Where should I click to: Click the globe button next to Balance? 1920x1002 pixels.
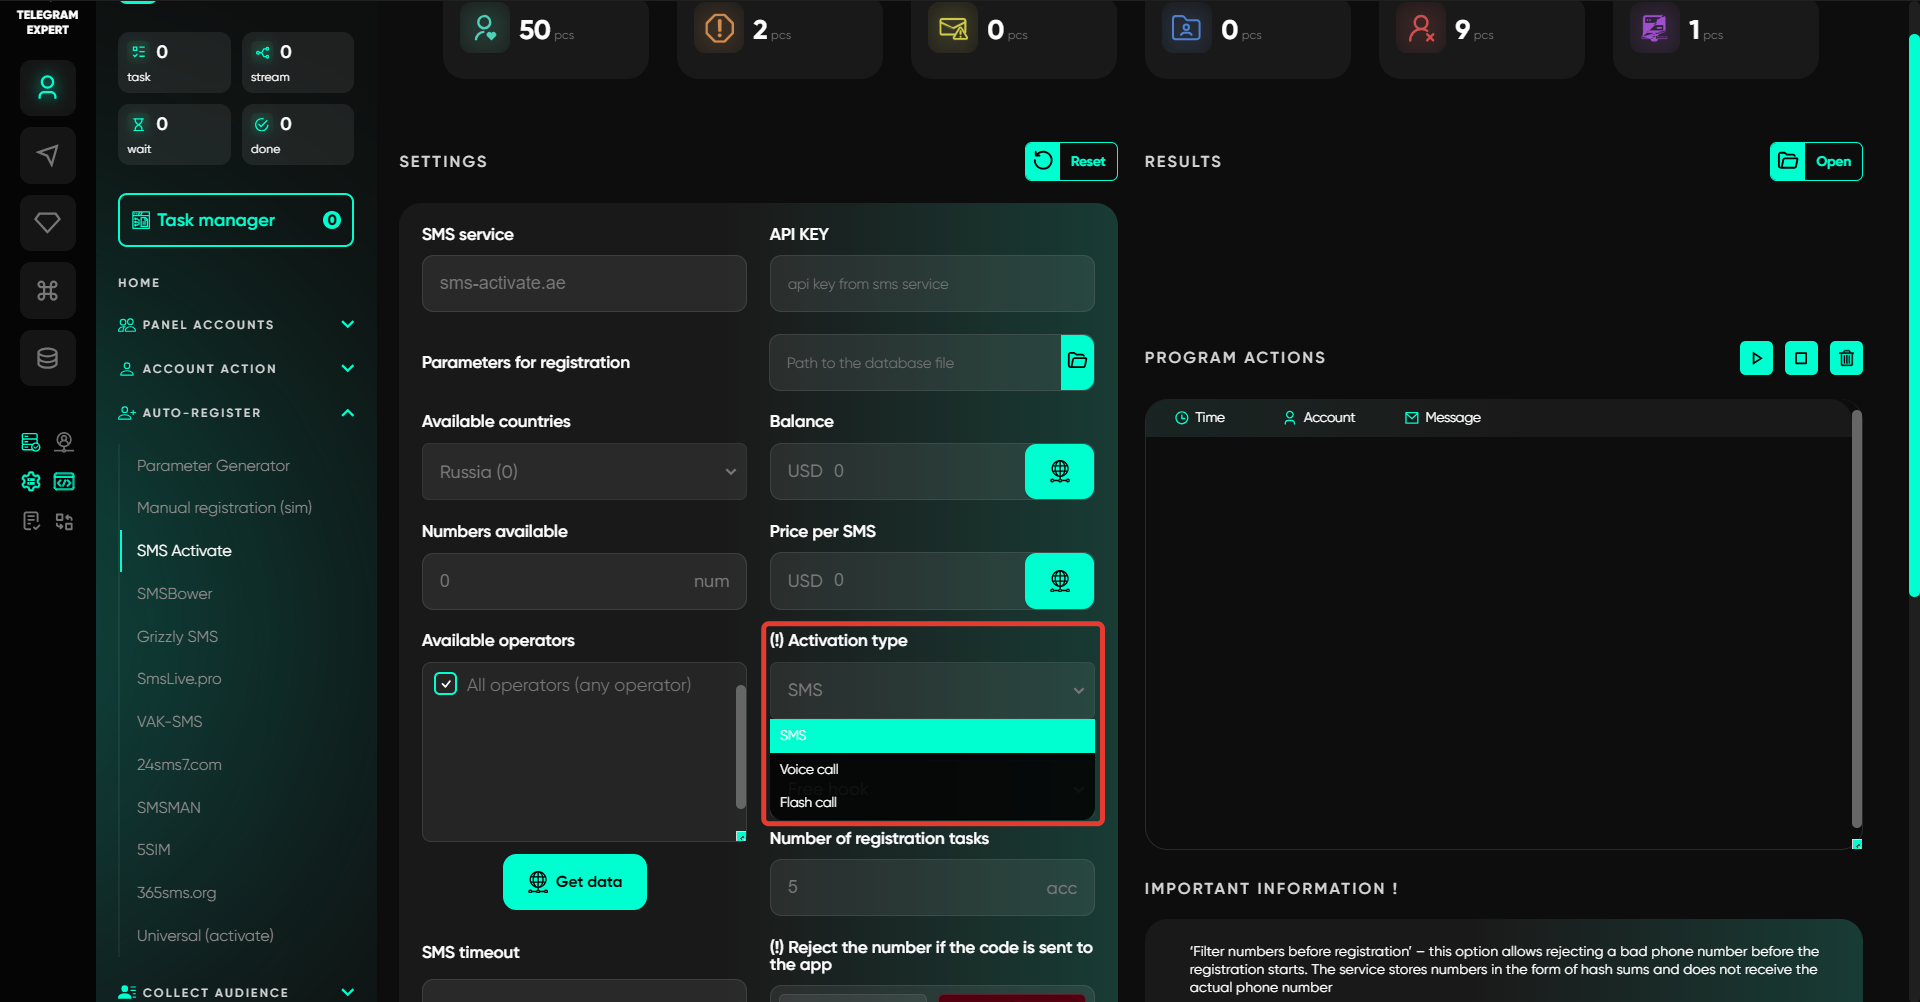tap(1059, 471)
